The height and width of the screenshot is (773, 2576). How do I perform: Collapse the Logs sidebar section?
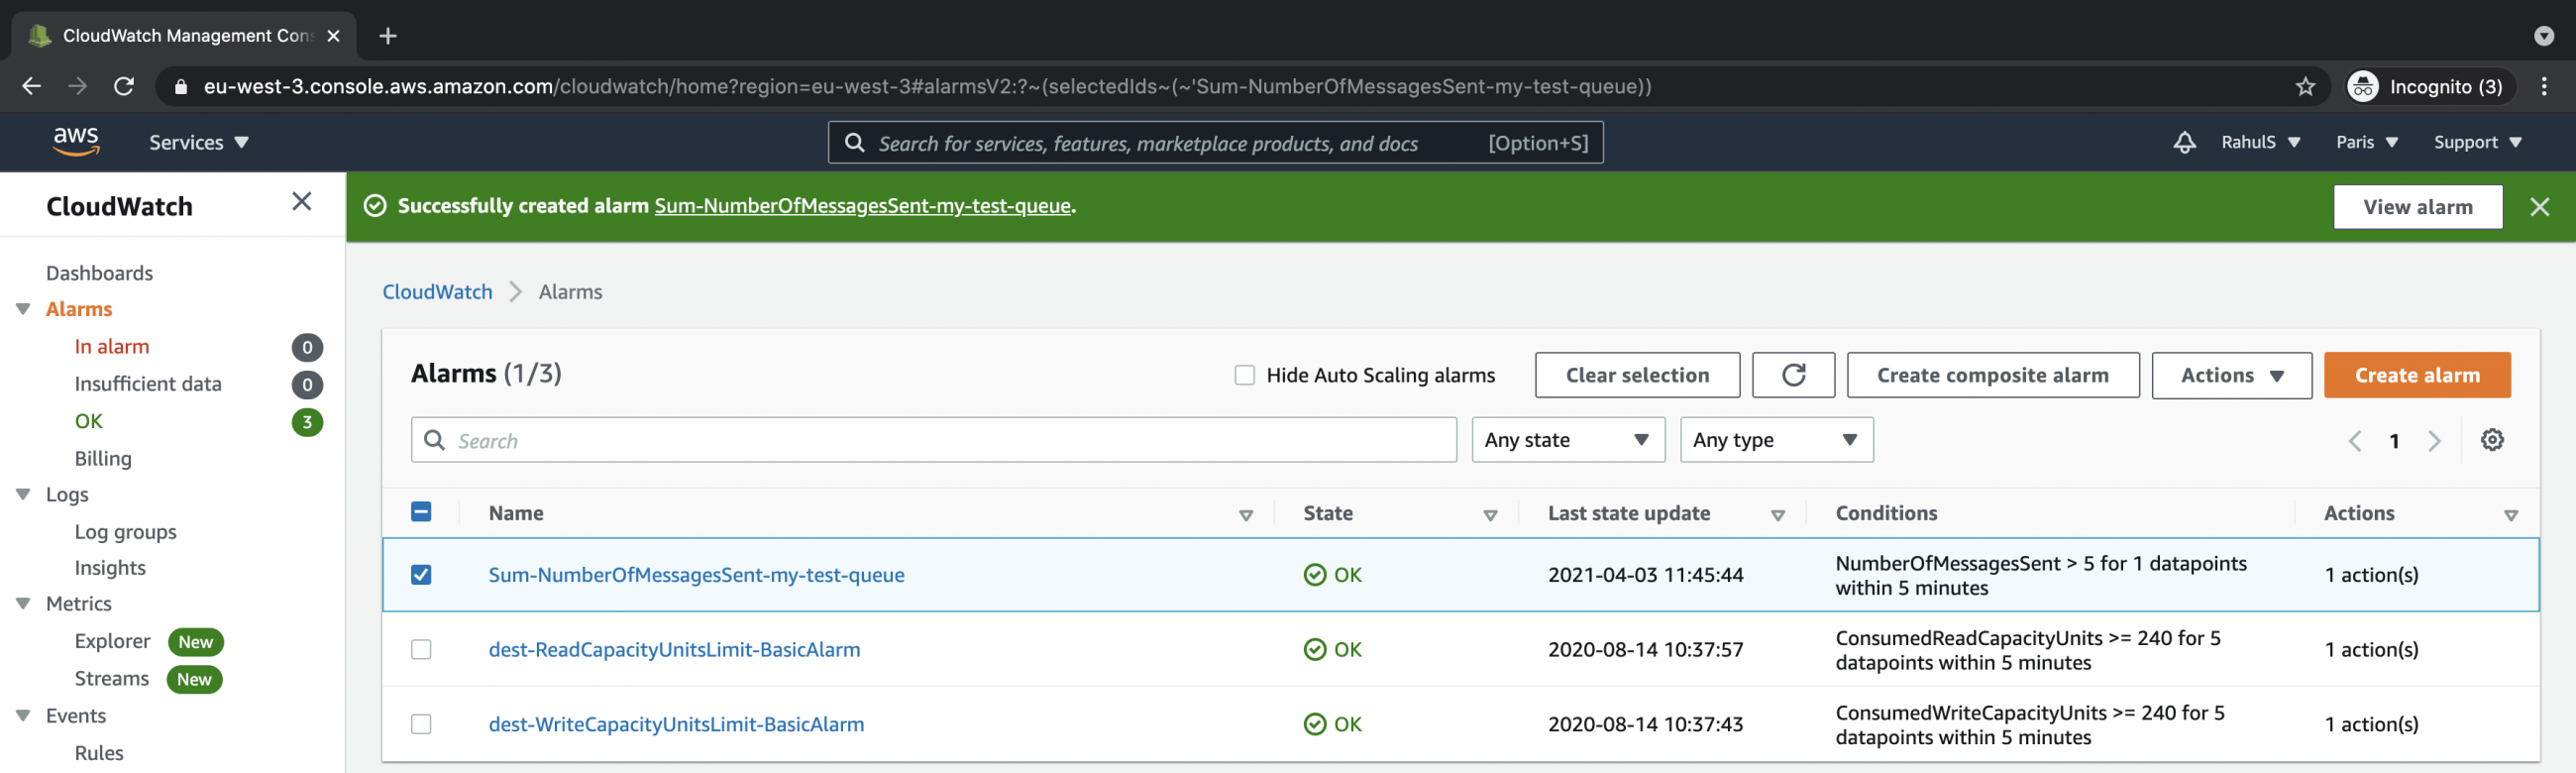[23, 494]
